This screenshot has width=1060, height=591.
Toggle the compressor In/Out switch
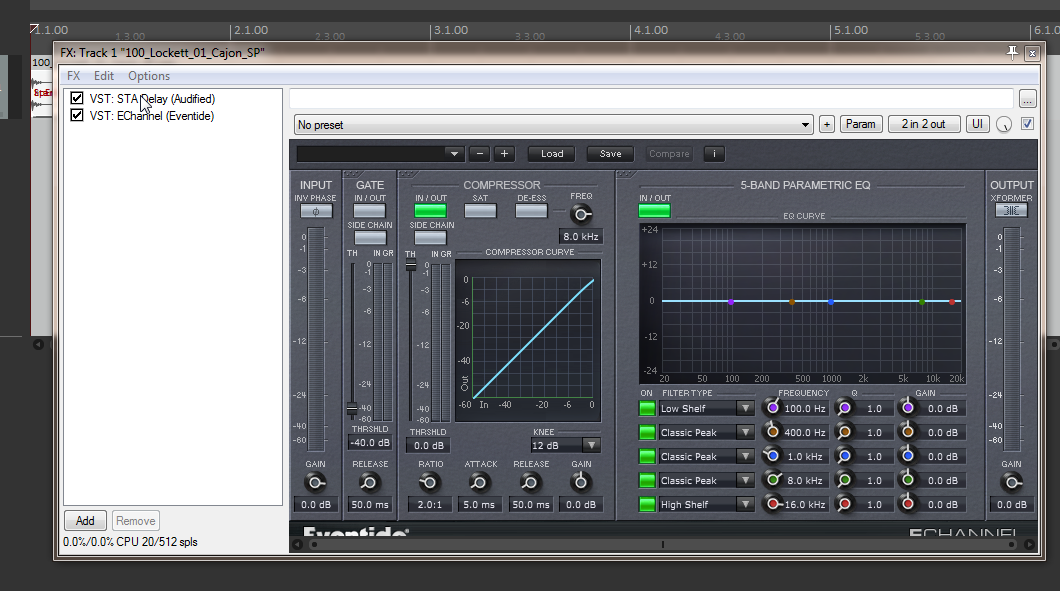430,211
